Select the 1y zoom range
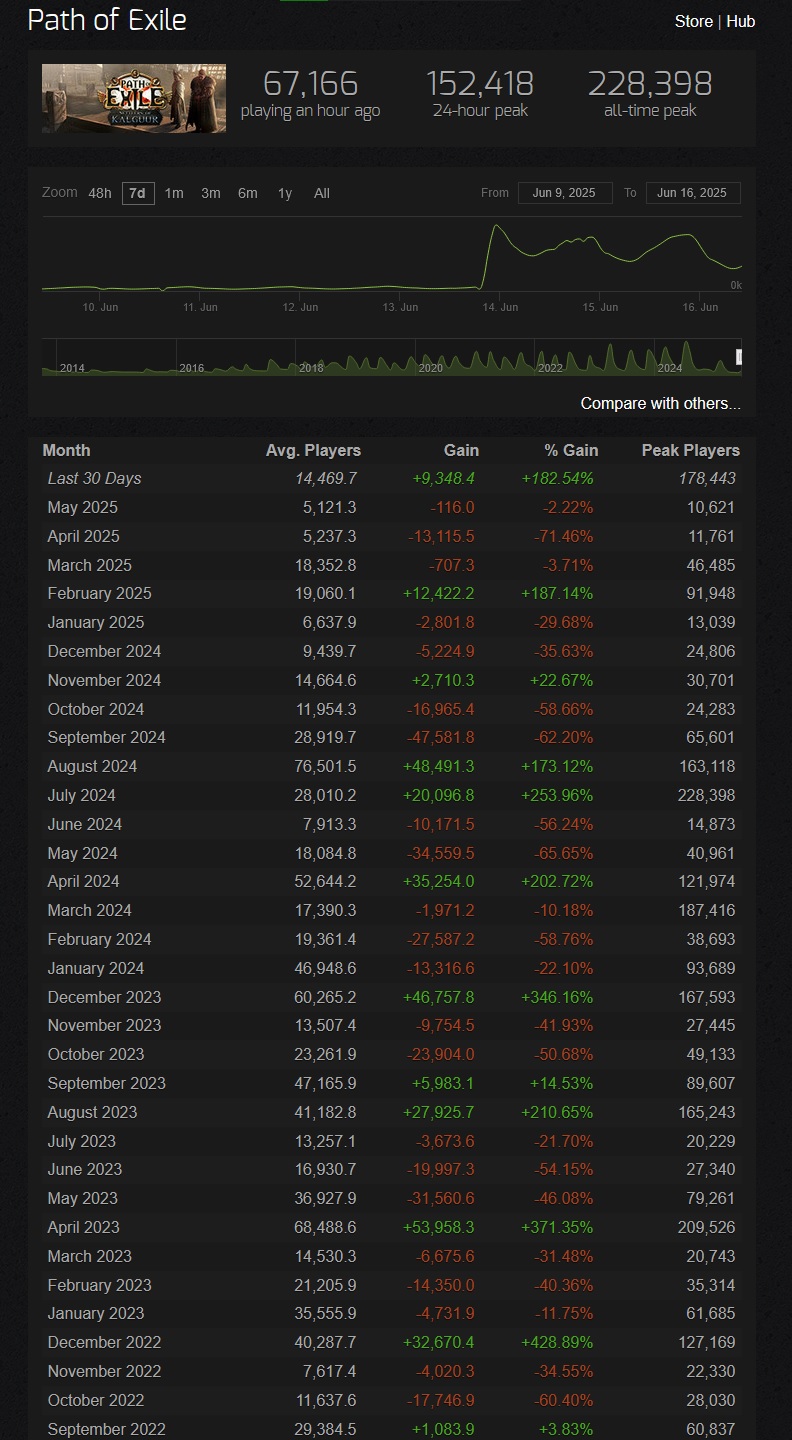The height and width of the screenshot is (1440, 792). [285, 193]
